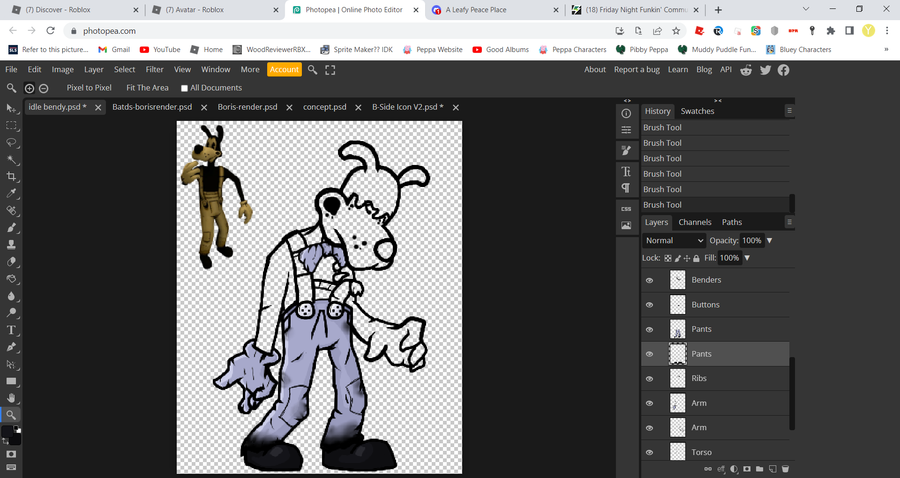
Task: Select the Spot Healing Brush tool
Action: [x=11, y=211]
